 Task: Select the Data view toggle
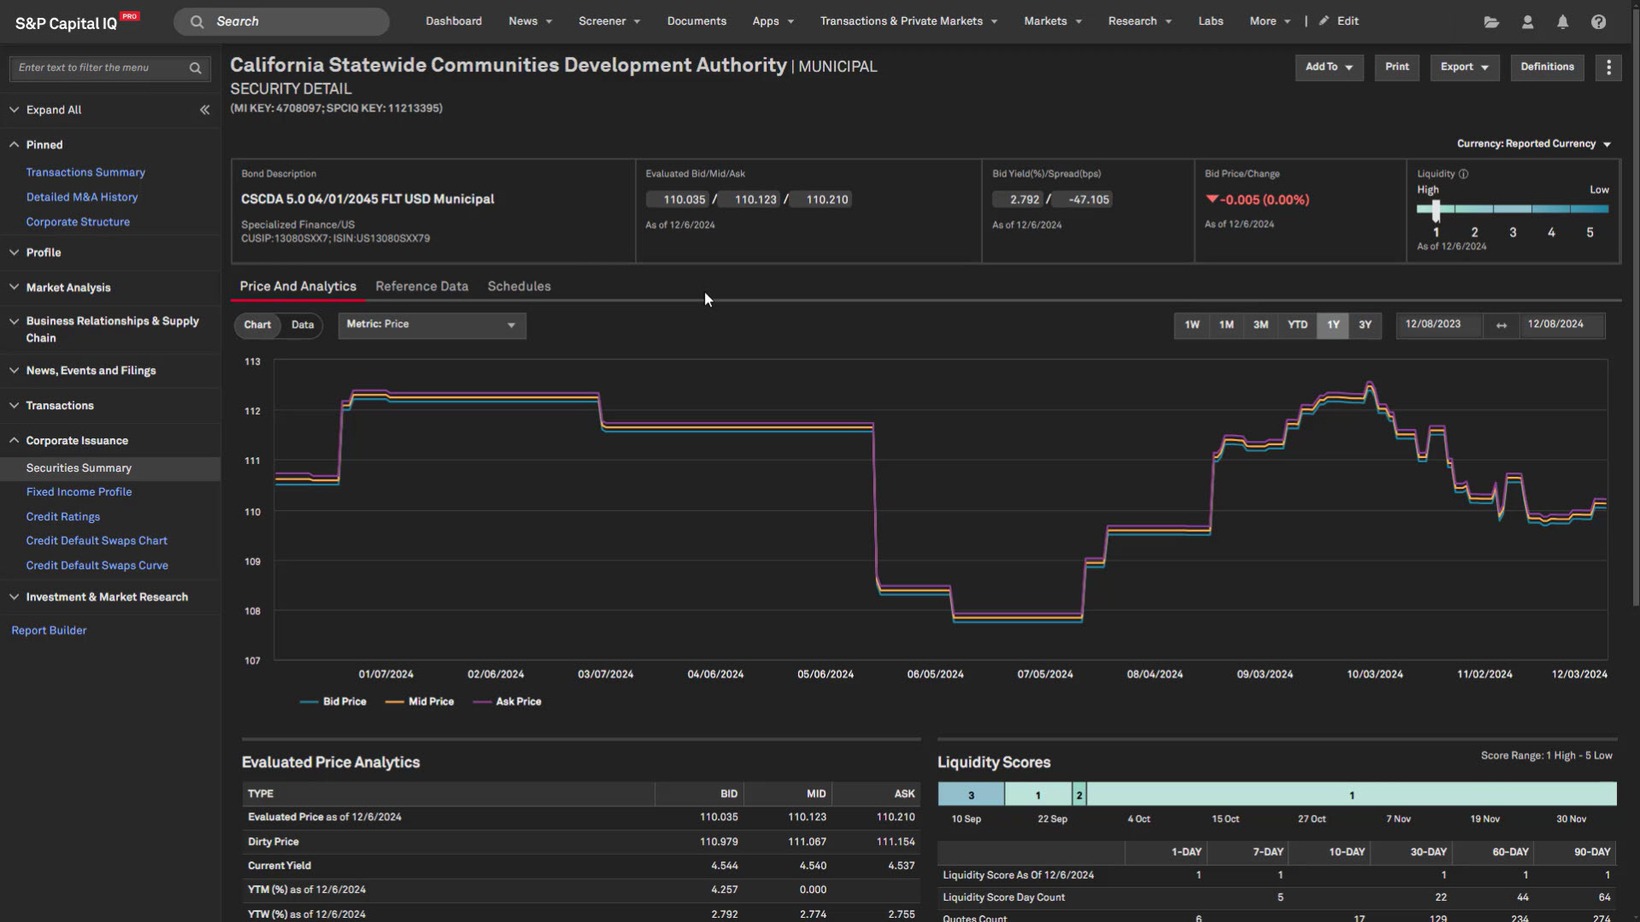(302, 325)
